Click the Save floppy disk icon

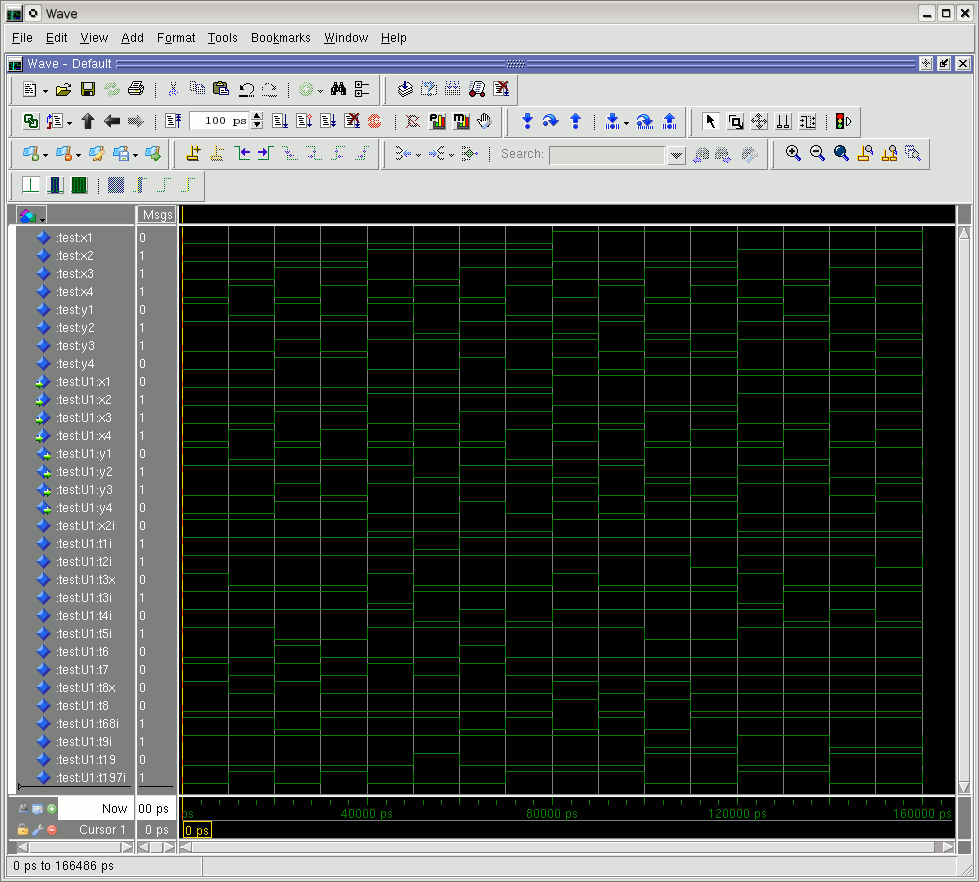(x=87, y=89)
